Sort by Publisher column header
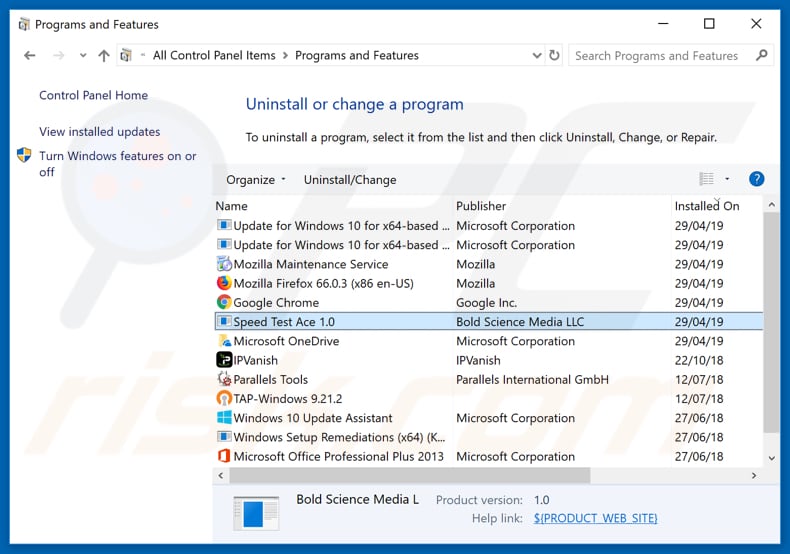The image size is (790, 554). pyautogui.click(x=481, y=206)
